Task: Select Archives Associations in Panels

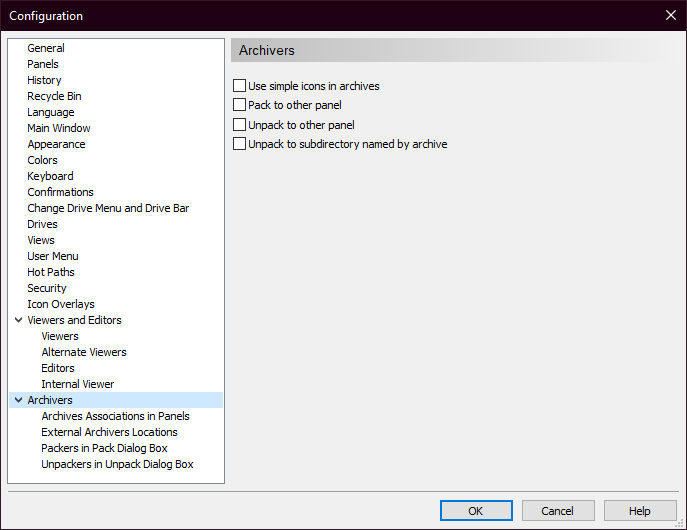Action: click(x=115, y=416)
